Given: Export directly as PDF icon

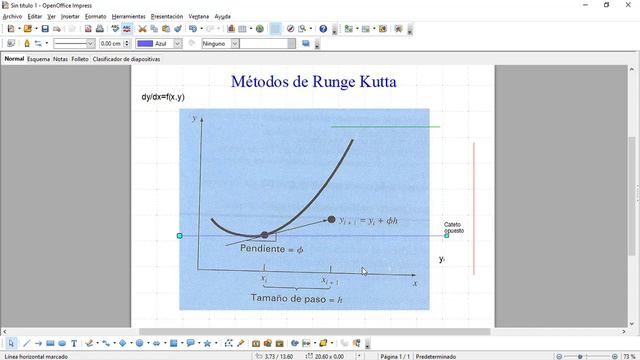Looking at the screenshot, I should (x=88, y=29).
